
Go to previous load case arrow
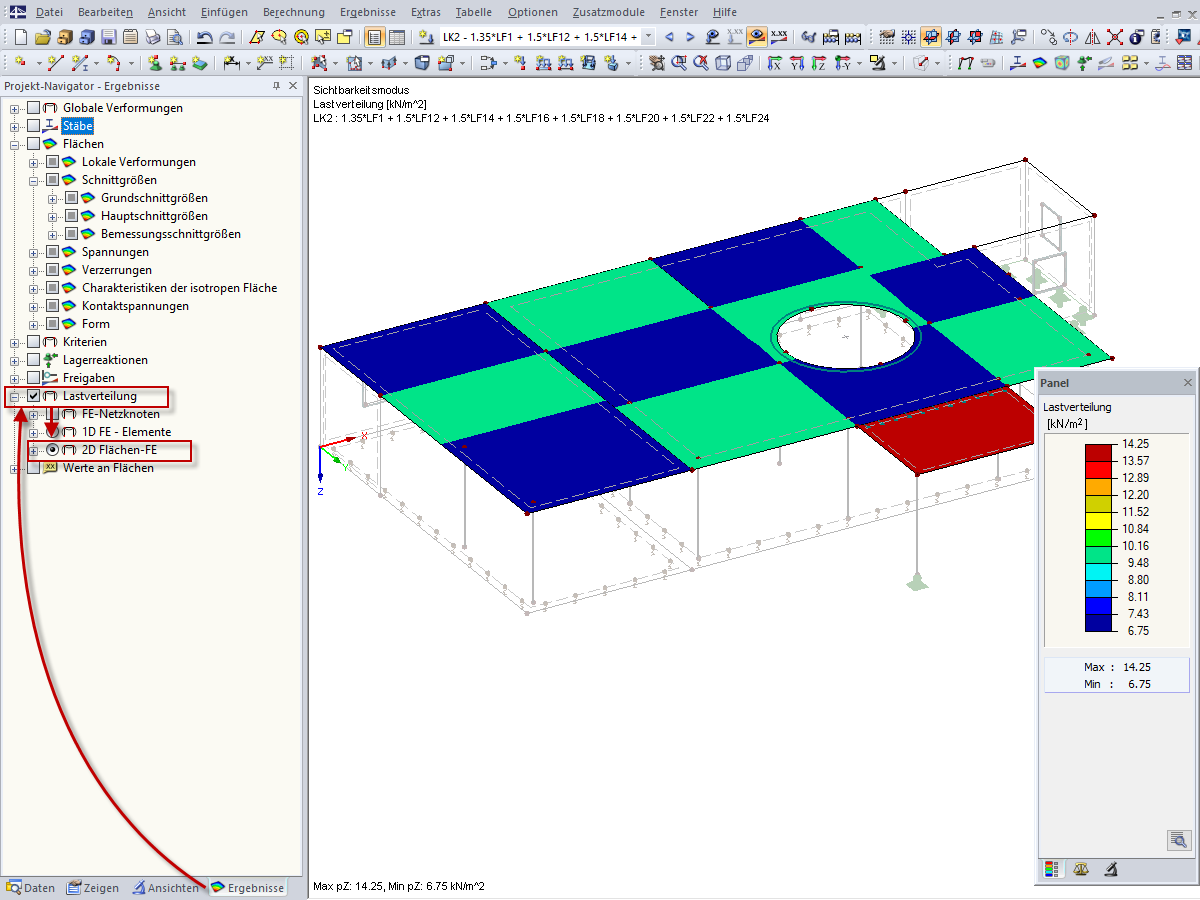669,37
